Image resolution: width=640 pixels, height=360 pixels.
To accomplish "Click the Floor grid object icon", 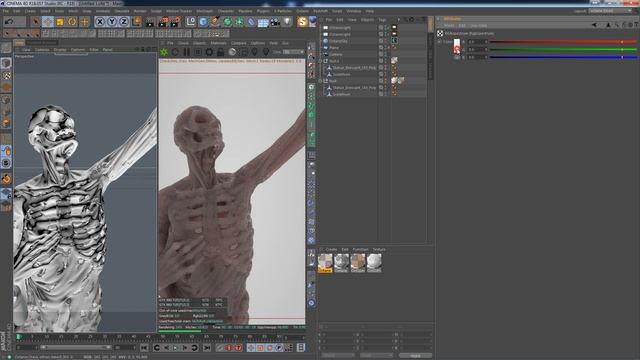I will [x=263, y=22].
